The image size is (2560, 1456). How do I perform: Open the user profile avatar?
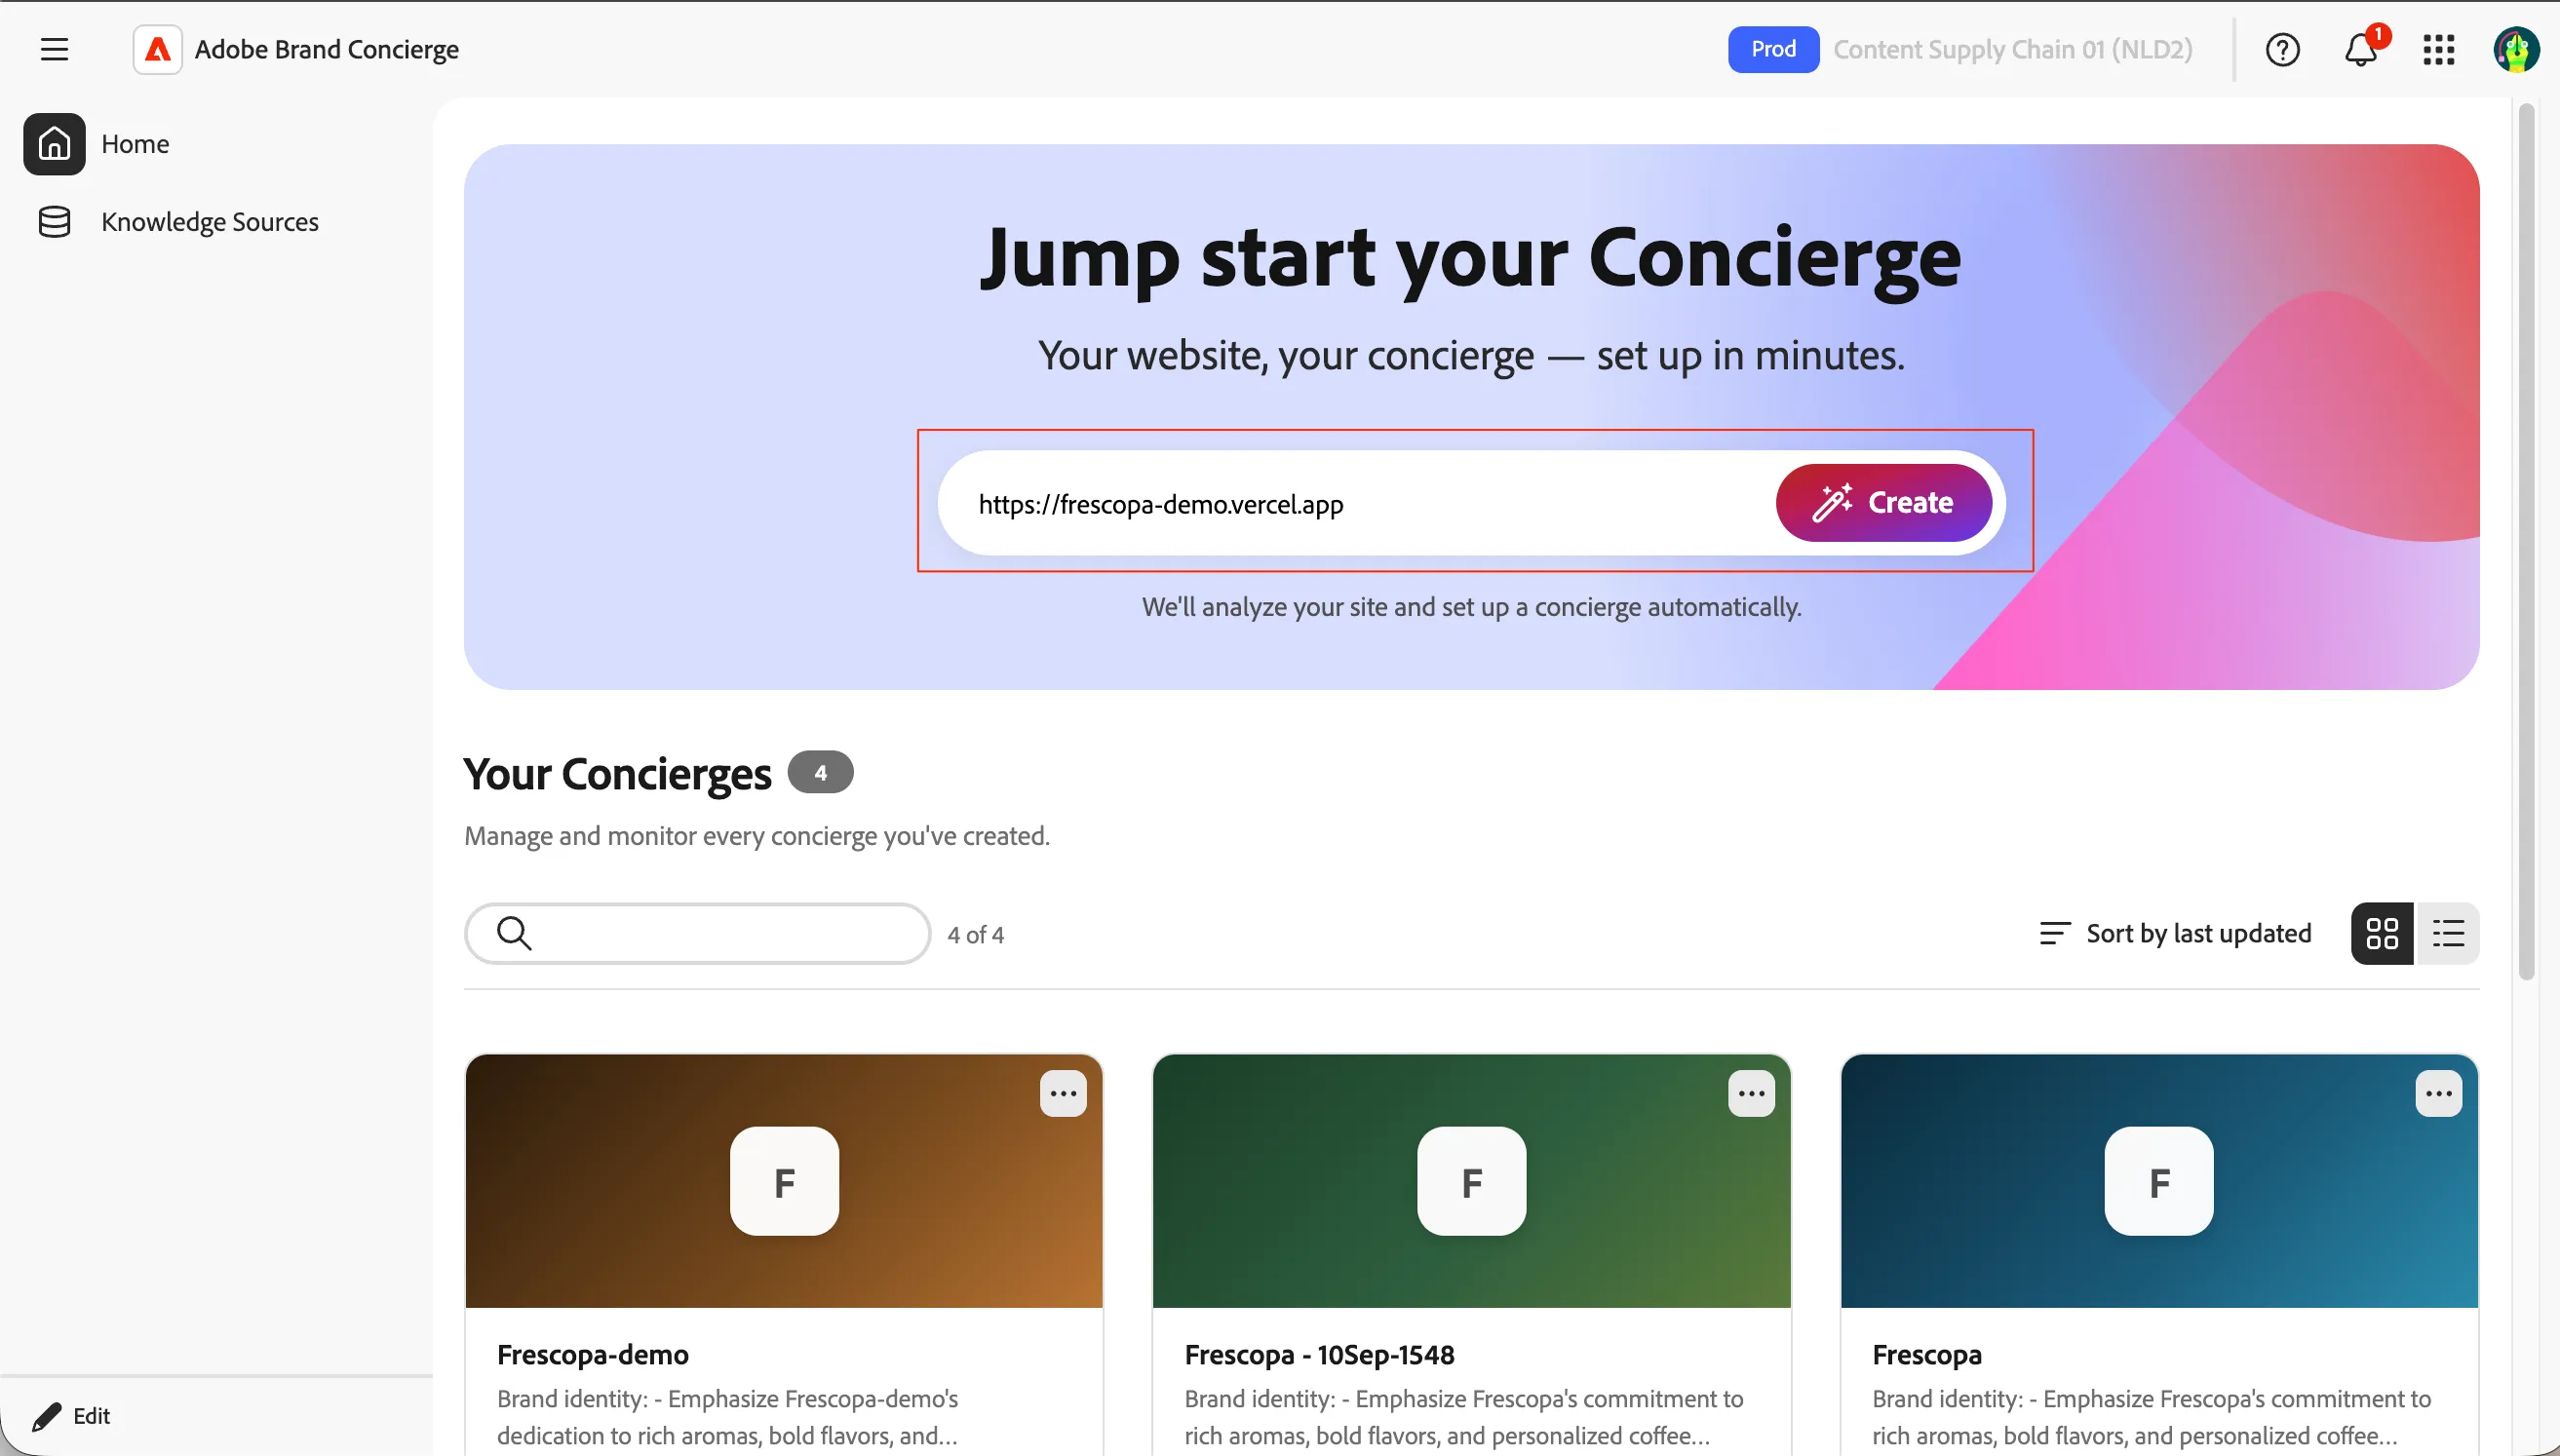tap(2516, 49)
